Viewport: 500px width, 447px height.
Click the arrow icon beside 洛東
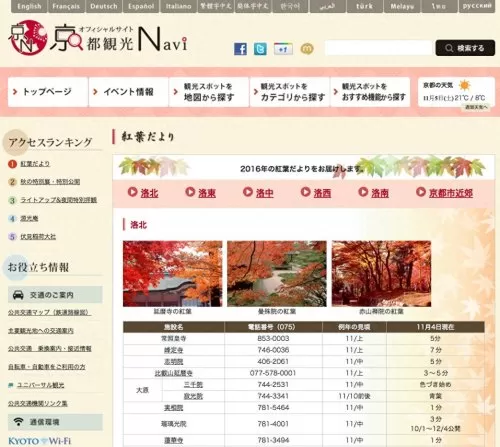(190, 192)
